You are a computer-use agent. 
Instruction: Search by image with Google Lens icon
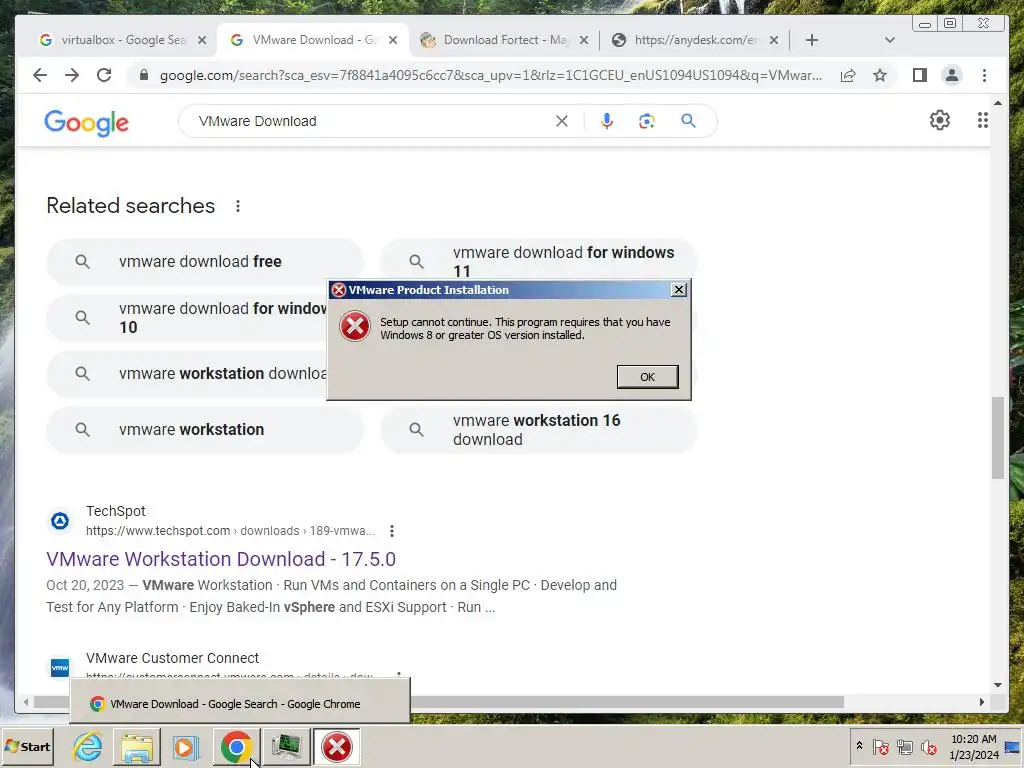(x=647, y=121)
